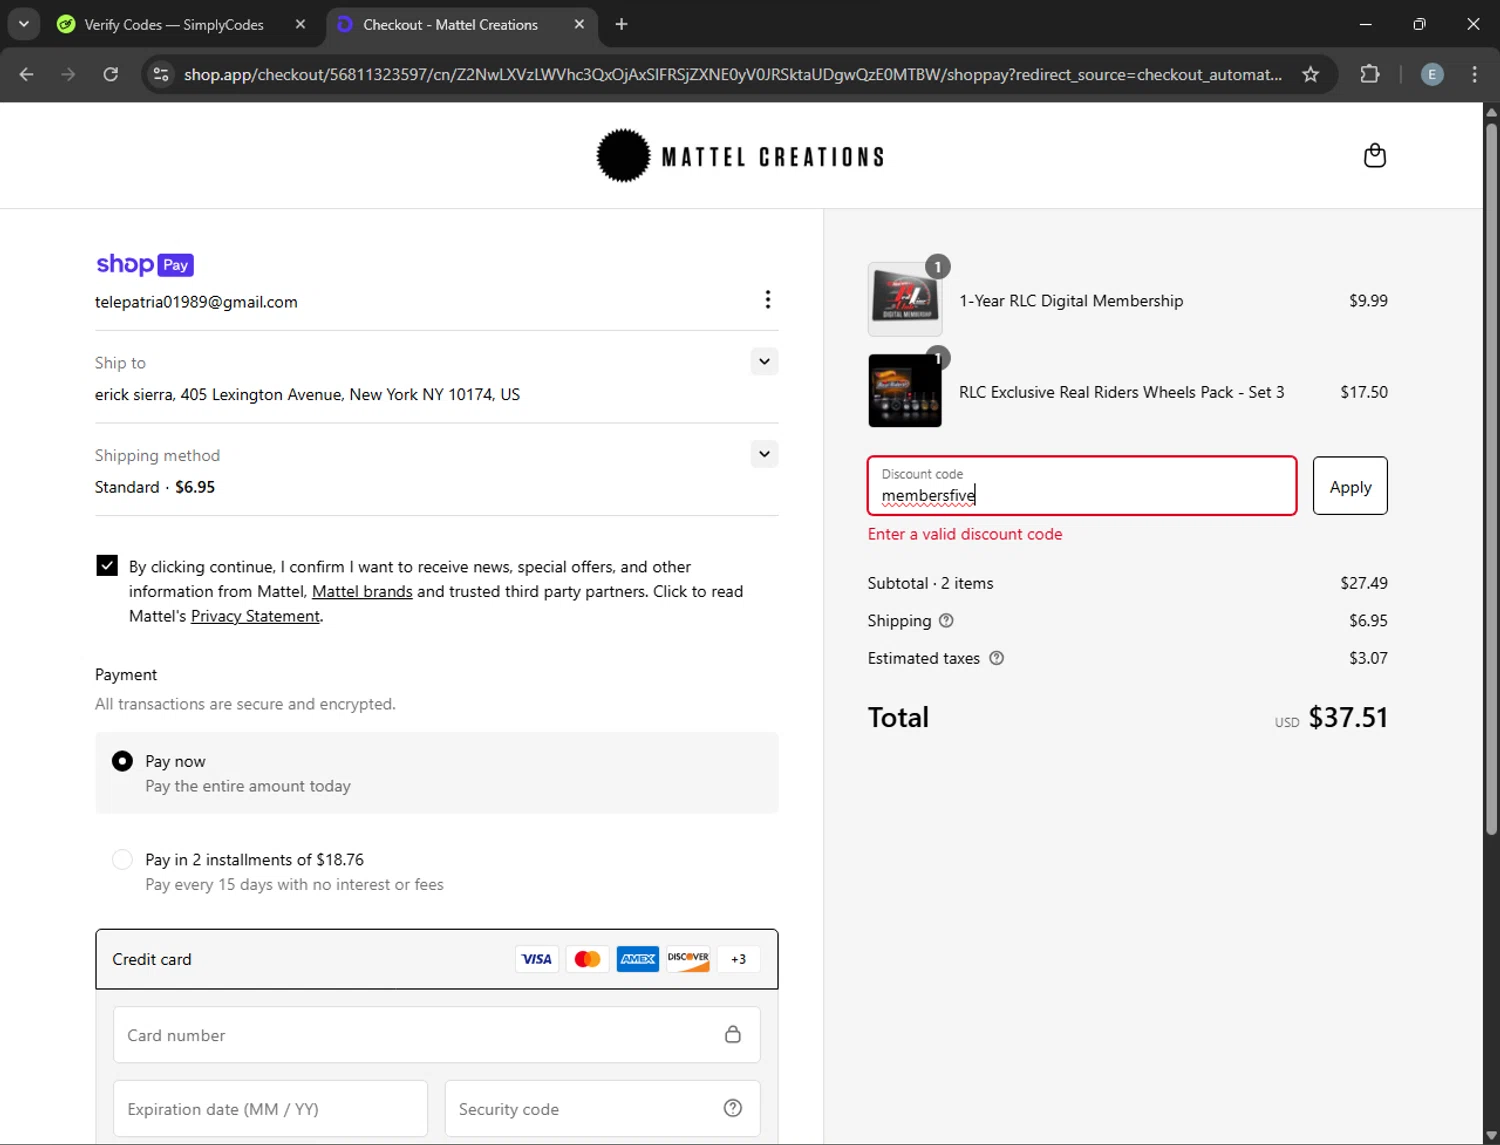This screenshot has height=1145, width=1500.
Task: Bookmark this page with the star icon
Action: pos(1310,74)
